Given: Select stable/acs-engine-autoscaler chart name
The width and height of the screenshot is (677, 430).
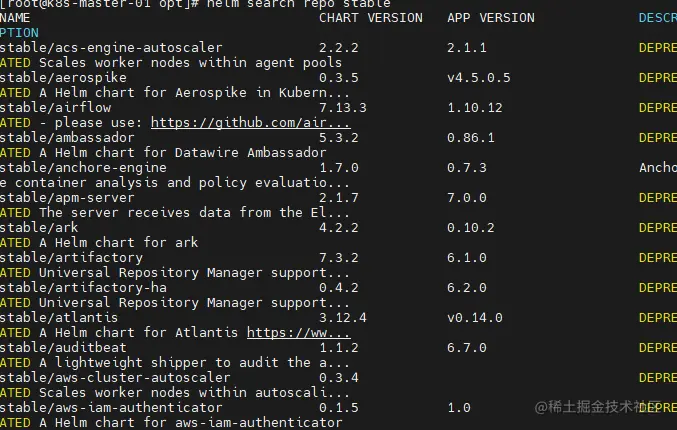Looking at the screenshot, I should pyautogui.click(x=111, y=47).
